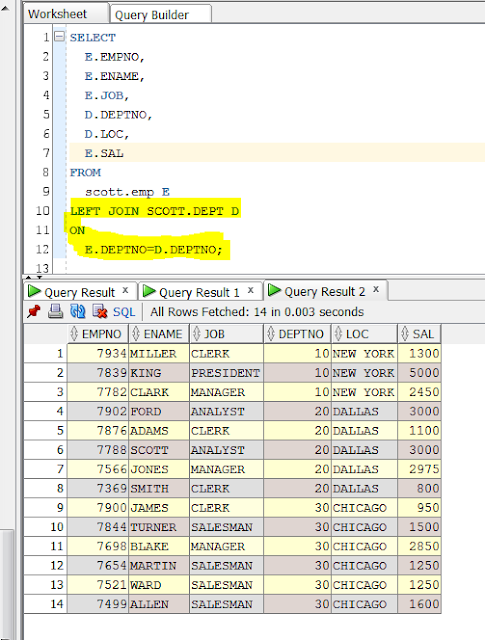485x640 pixels.
Task: Click the delete row icon with red X
Action: click(x=100, y=312)
